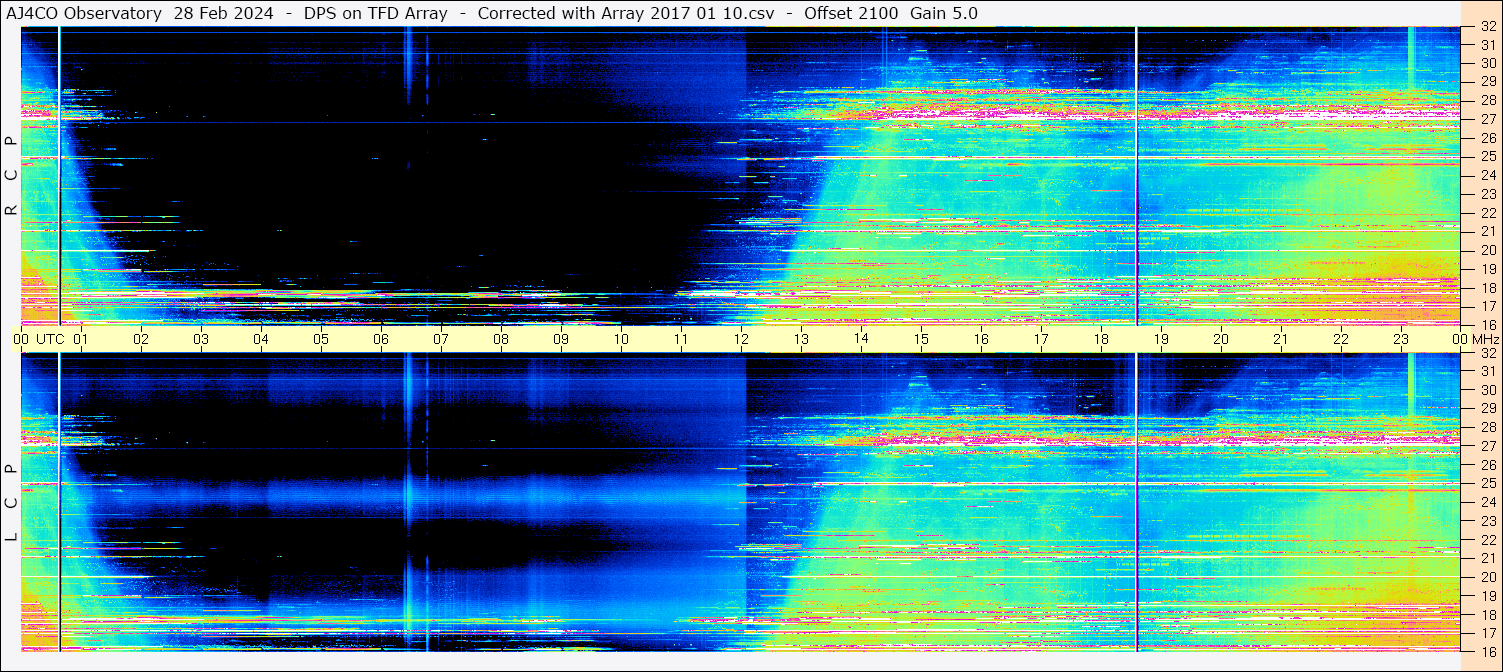
Task: Click the 00 UTC label on time axis
Action: 38,339
